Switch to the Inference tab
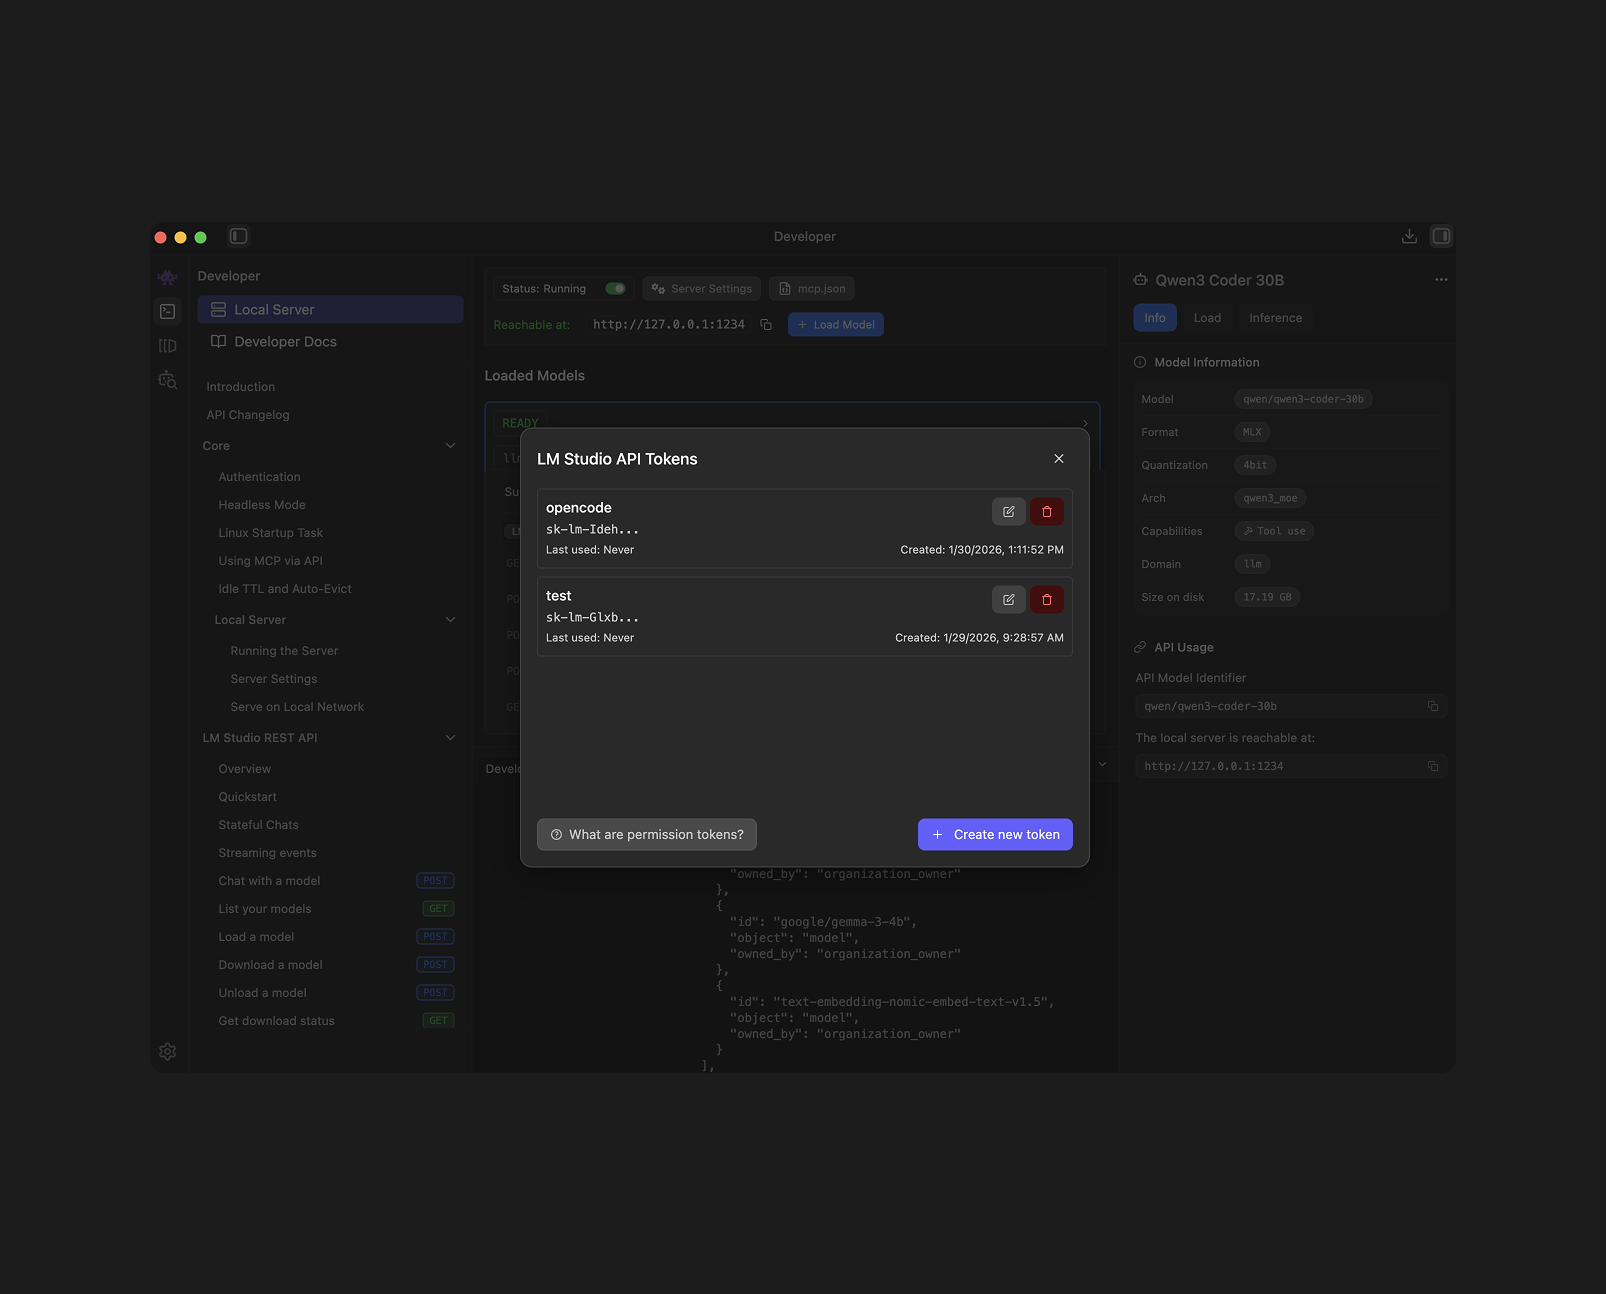 [x=1276, y=317]
